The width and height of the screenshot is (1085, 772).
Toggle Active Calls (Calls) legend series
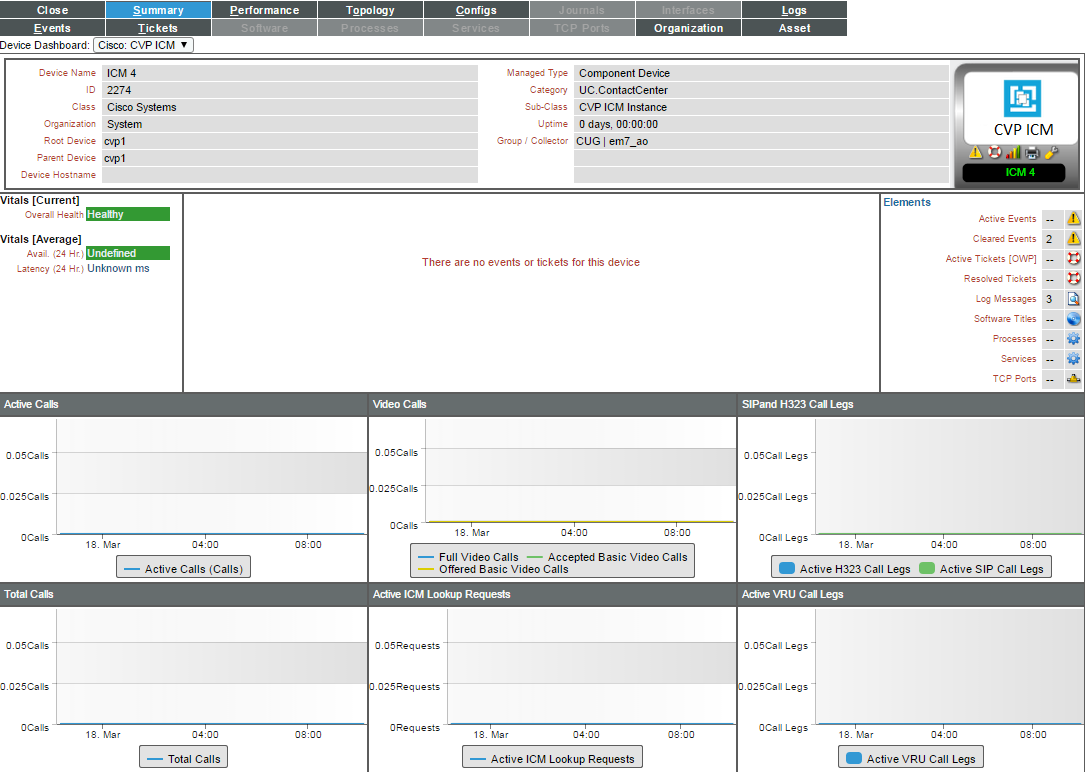click(x=183, y=569)
